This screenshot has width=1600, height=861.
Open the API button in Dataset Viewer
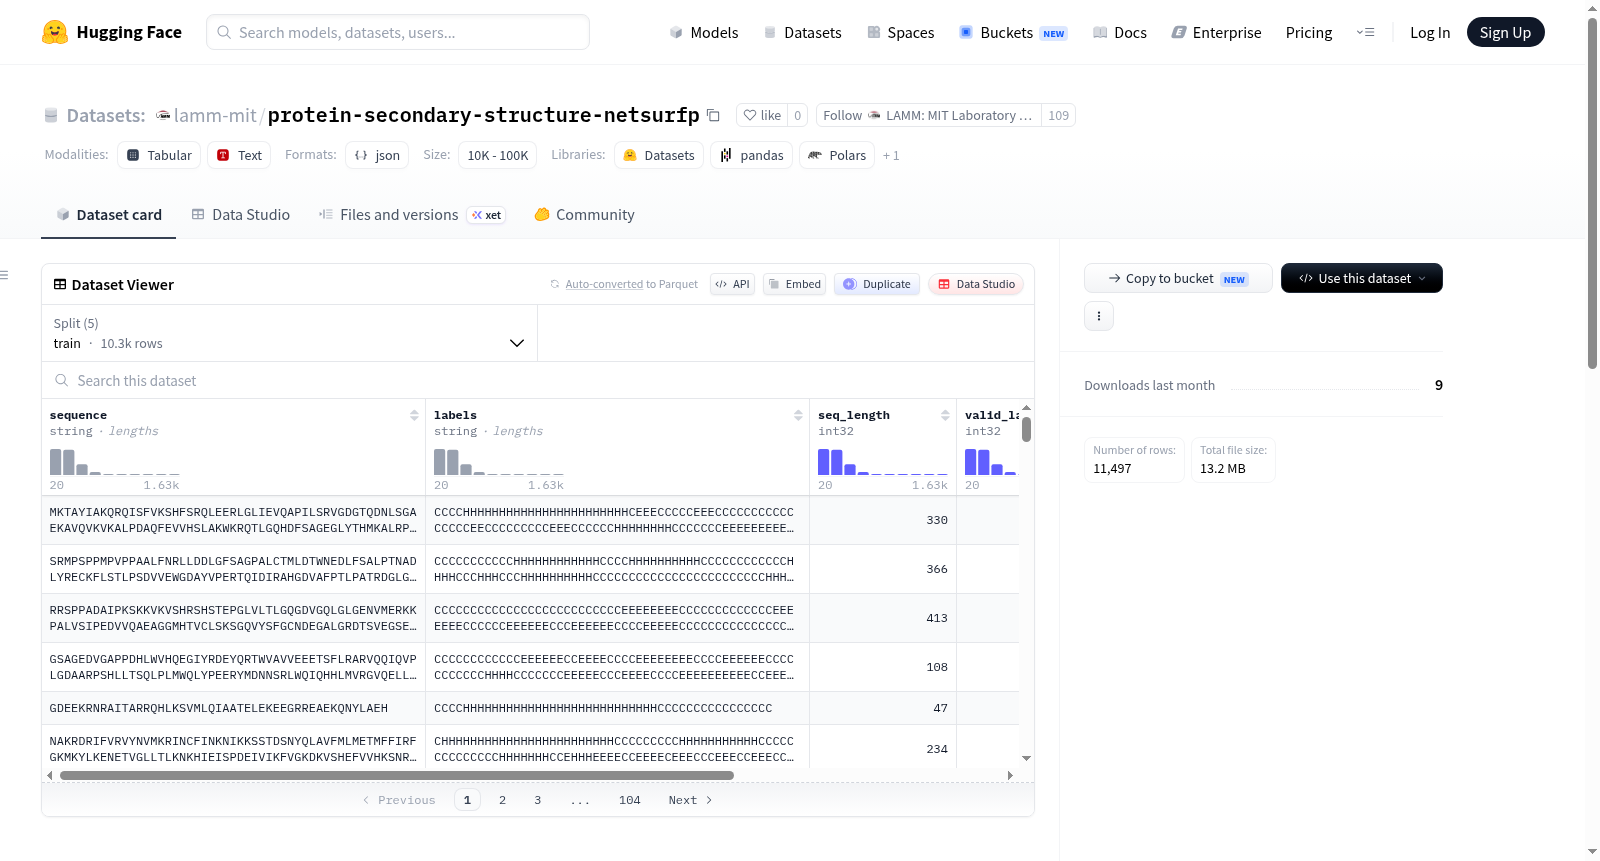732,284
